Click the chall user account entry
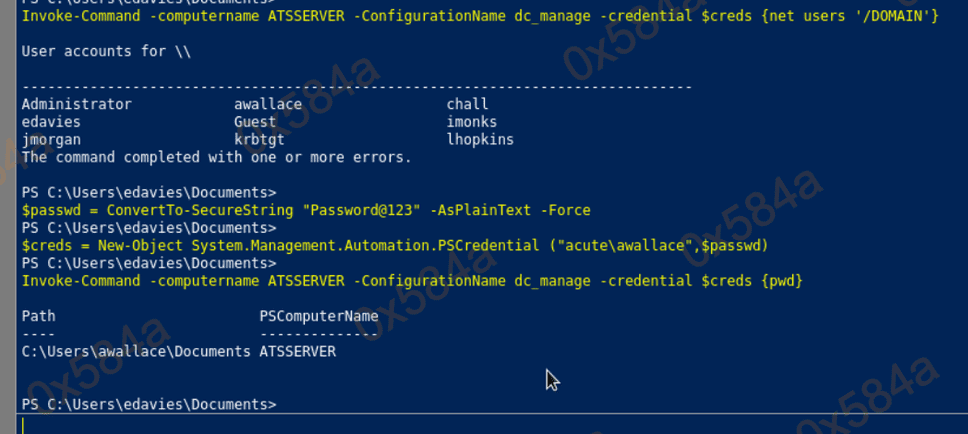Viewport: 968px width, 434px height. pyautogui.click(x=467, y=105)
